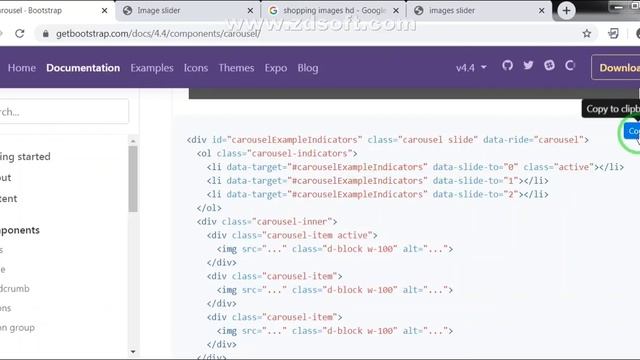
Task: Click the closing </ol> tag line
Action: pyautogui.click(x=209, y=208)
